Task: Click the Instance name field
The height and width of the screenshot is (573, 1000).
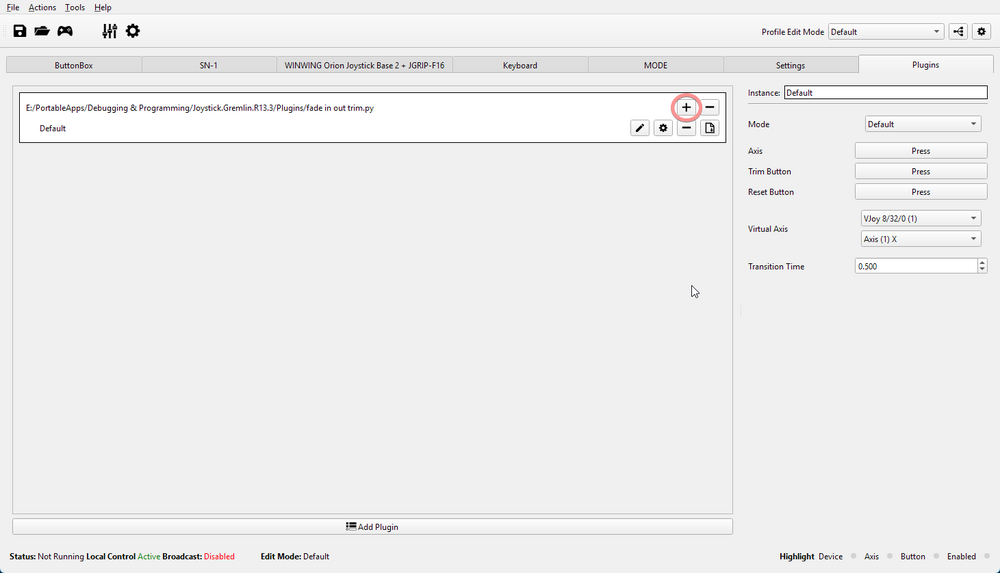Action: tap(886, 93)
